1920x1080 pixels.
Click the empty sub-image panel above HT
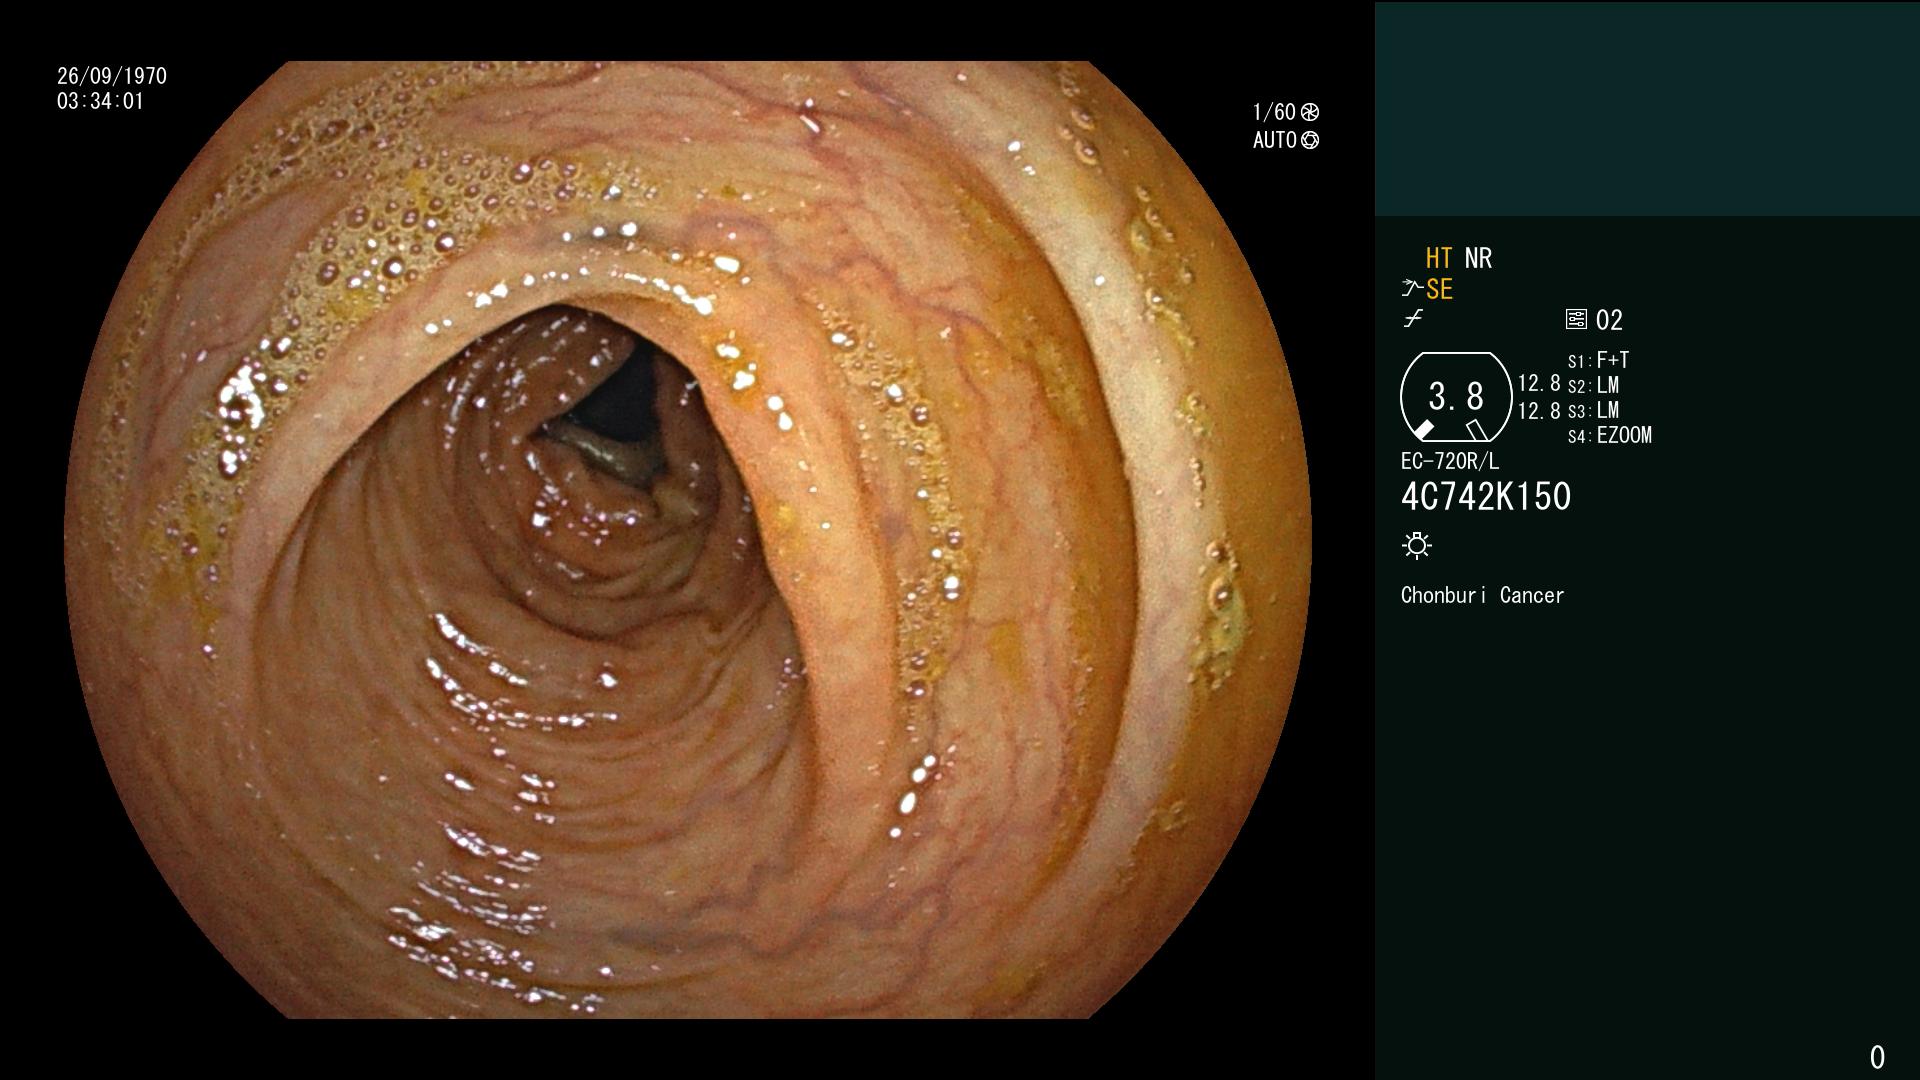pyautogui.click(x=1647, y=108)
